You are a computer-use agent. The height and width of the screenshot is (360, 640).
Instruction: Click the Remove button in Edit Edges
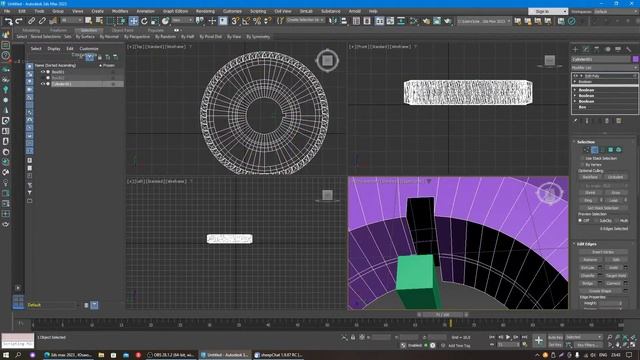point(590,260)
